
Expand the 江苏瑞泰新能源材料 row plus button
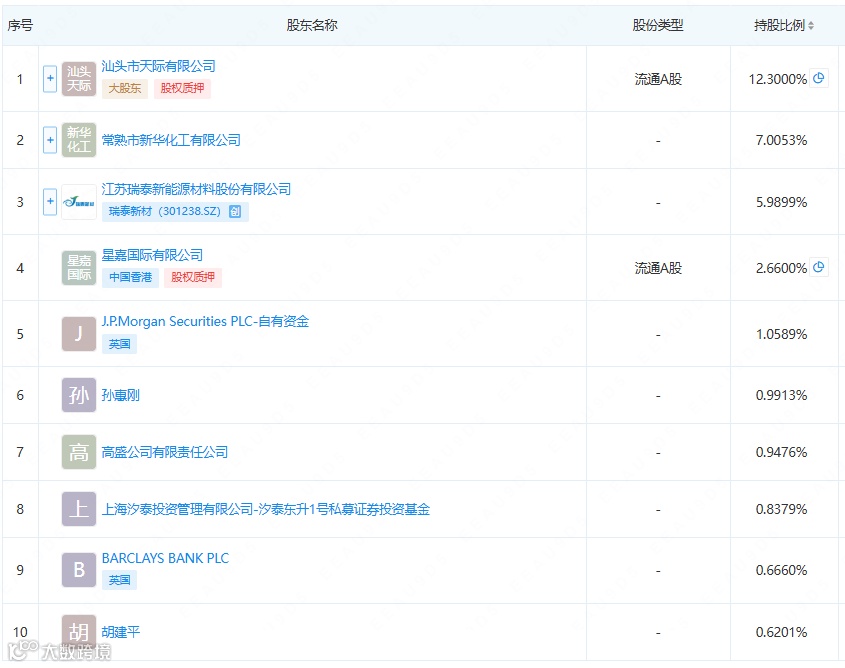click(x=50, y=201)
